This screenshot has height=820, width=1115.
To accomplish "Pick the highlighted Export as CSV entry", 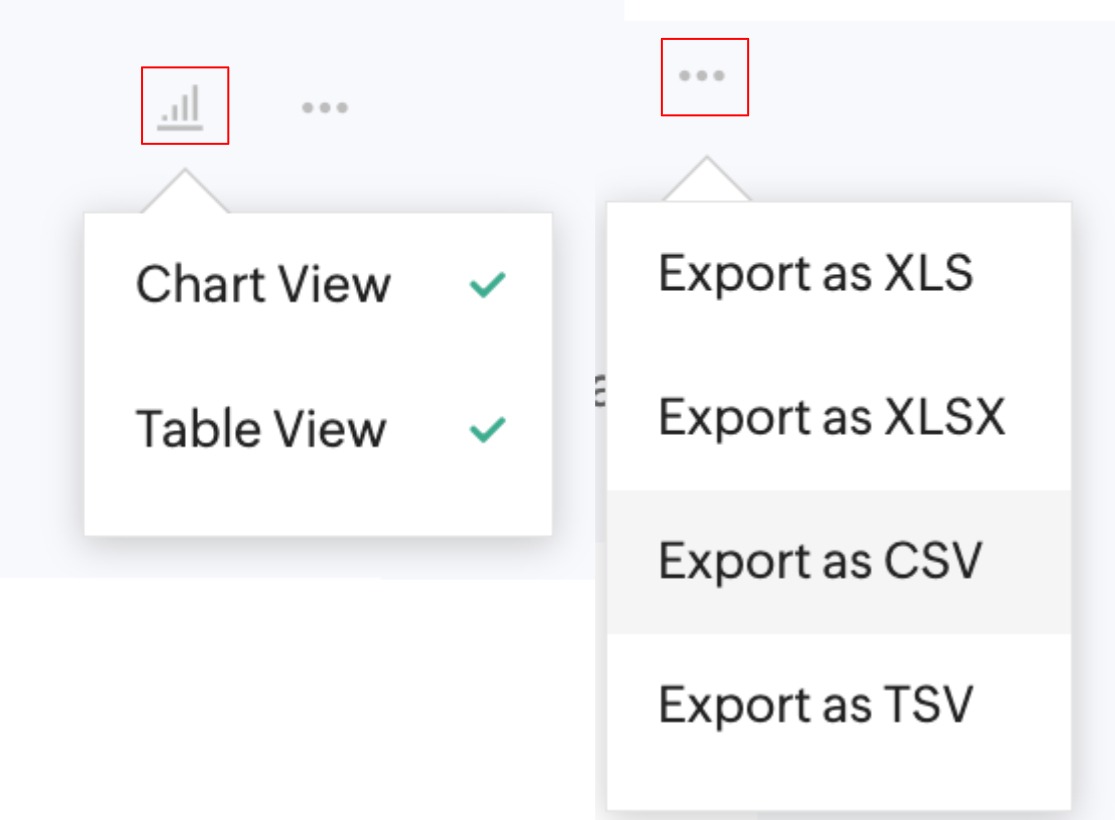I will coord(820,561).
